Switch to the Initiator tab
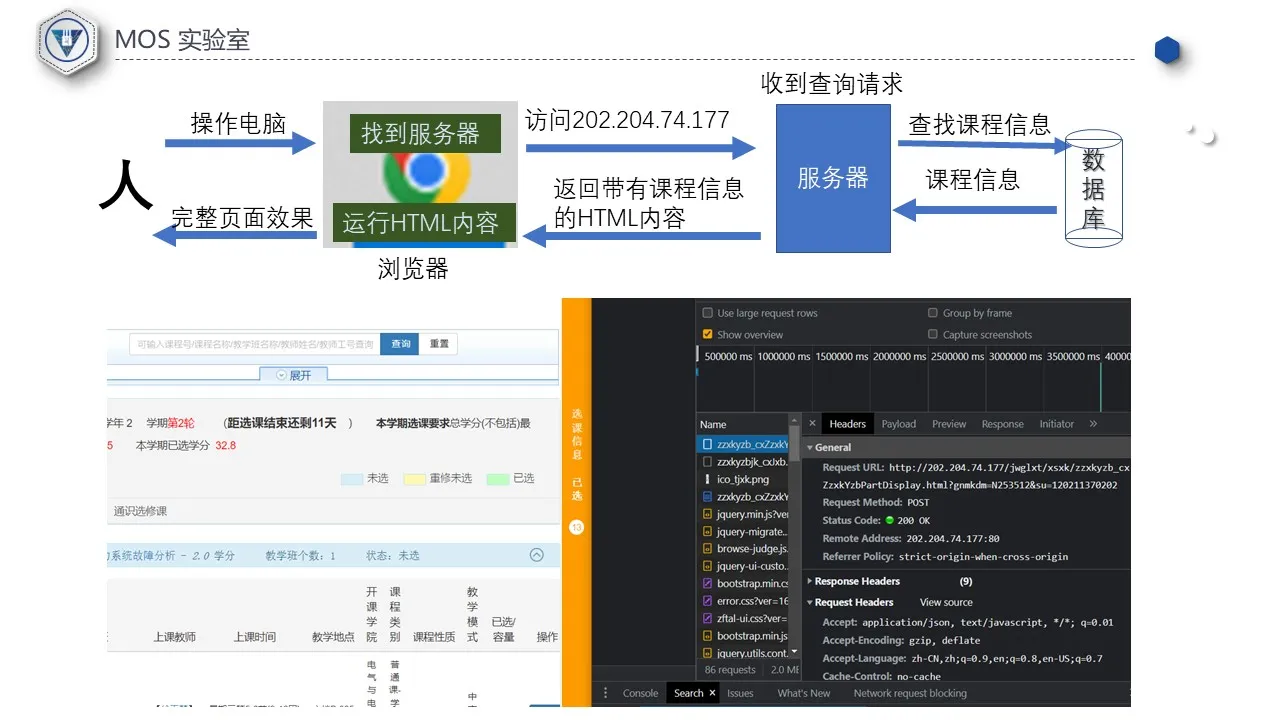 tap(1056, 424)
